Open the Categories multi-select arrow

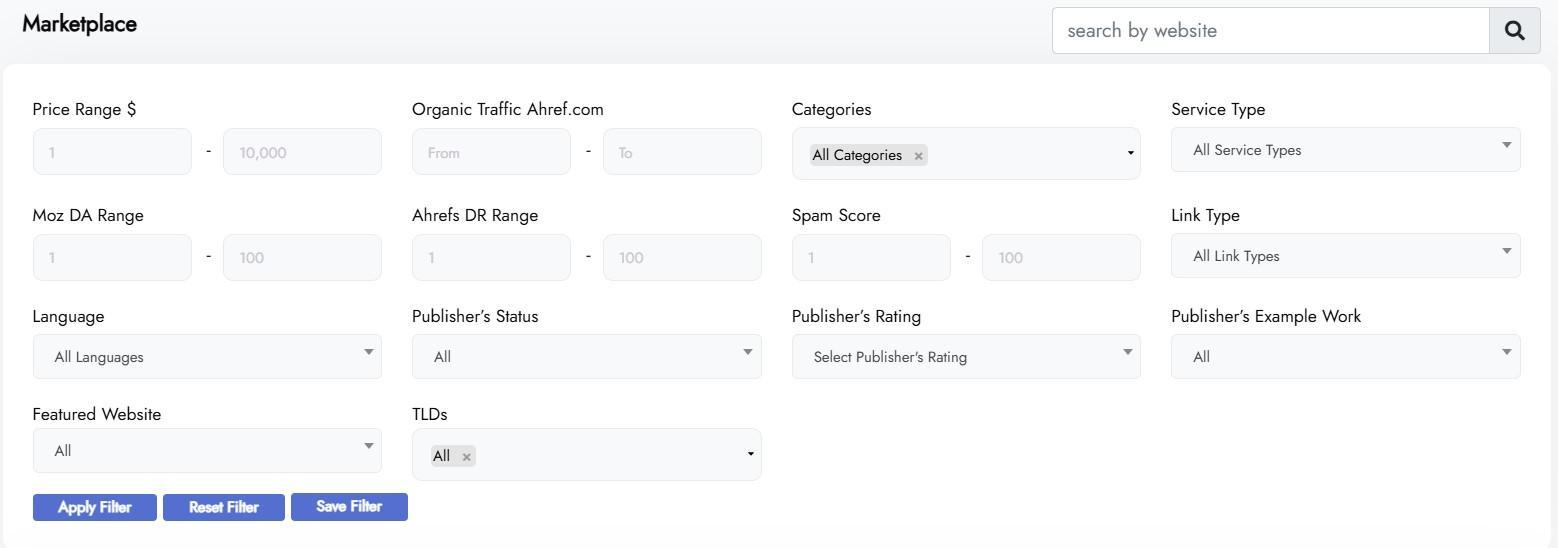pyautogui.click(x=1130, y=154)
